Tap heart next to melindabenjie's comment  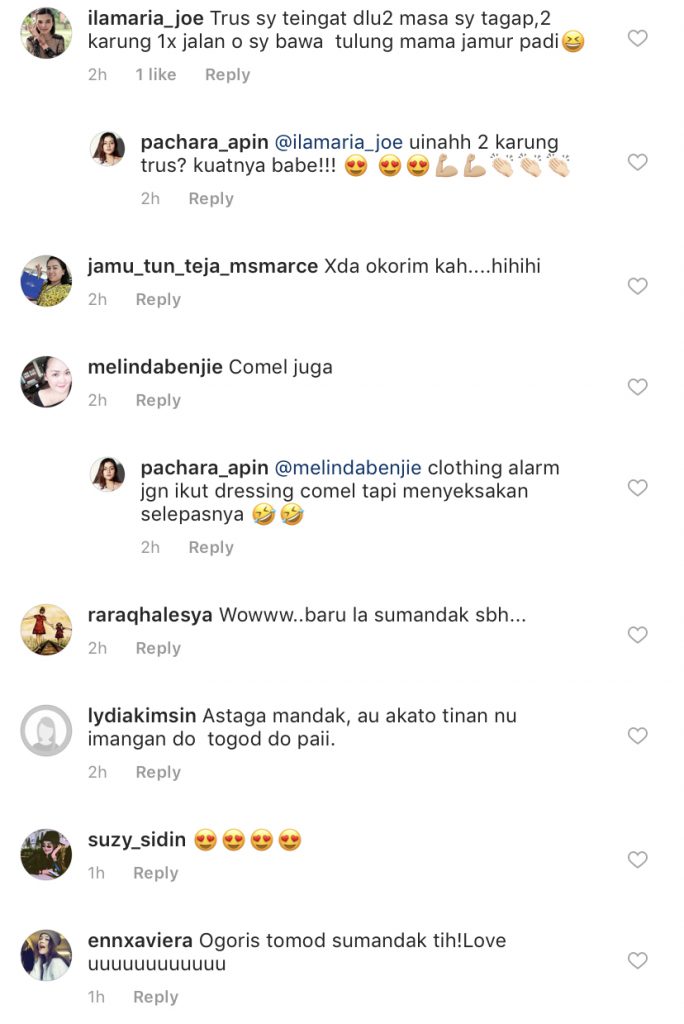click(x=637, y=387)
